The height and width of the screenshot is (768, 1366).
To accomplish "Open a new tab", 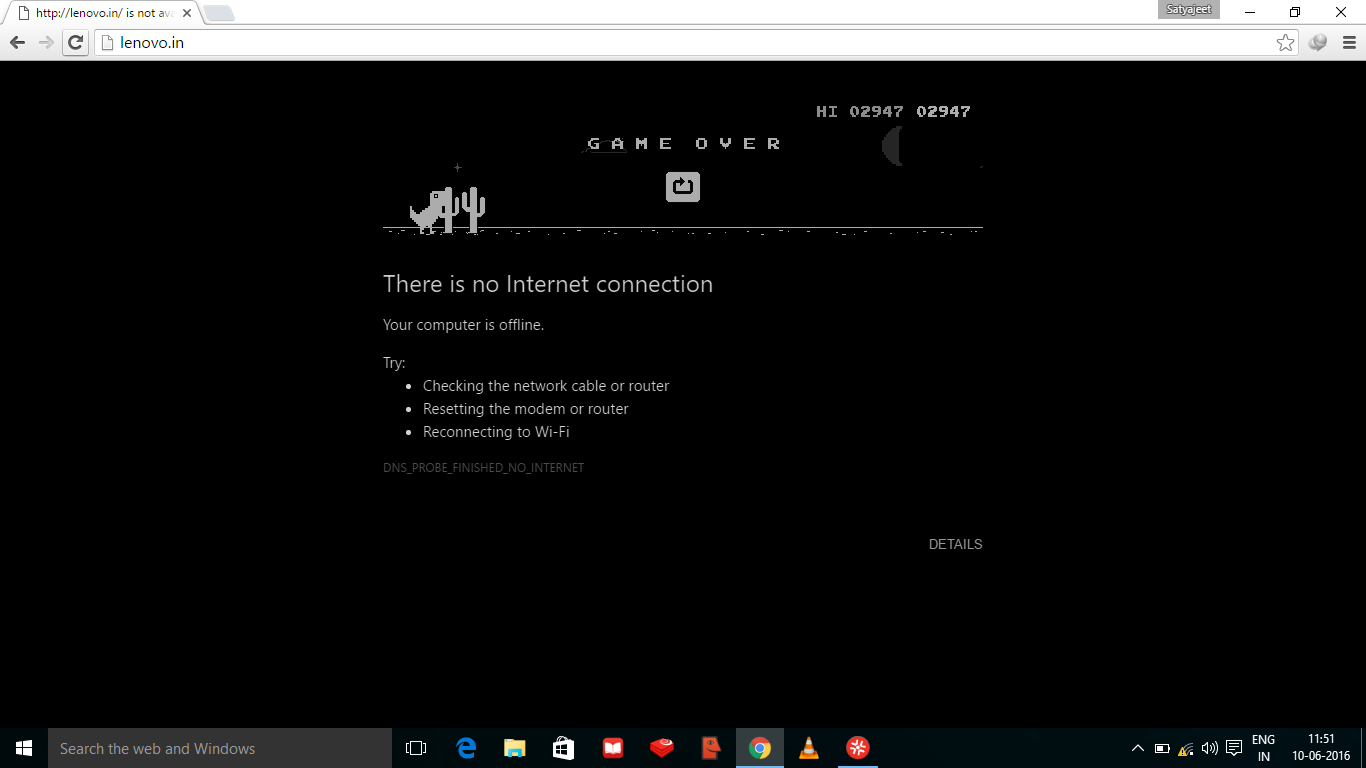I will pyautogui.click(x=218, y=13).
